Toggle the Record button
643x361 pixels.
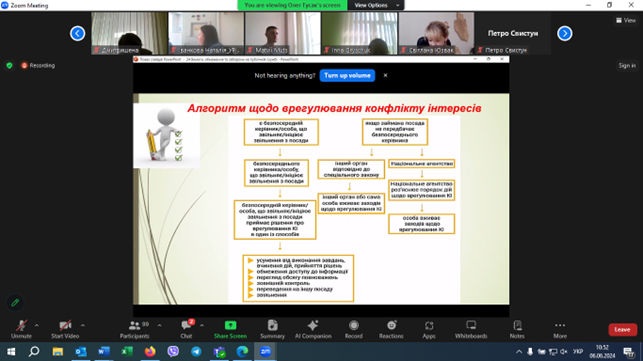point(353,329)
